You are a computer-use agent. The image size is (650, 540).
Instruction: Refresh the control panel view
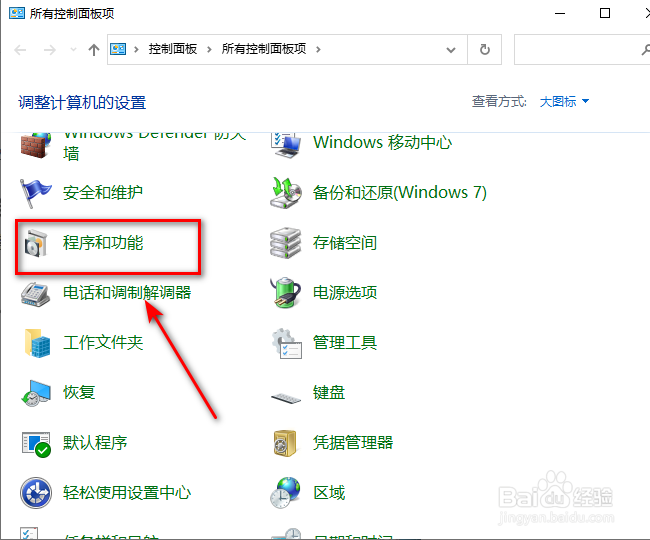point(485,50)
